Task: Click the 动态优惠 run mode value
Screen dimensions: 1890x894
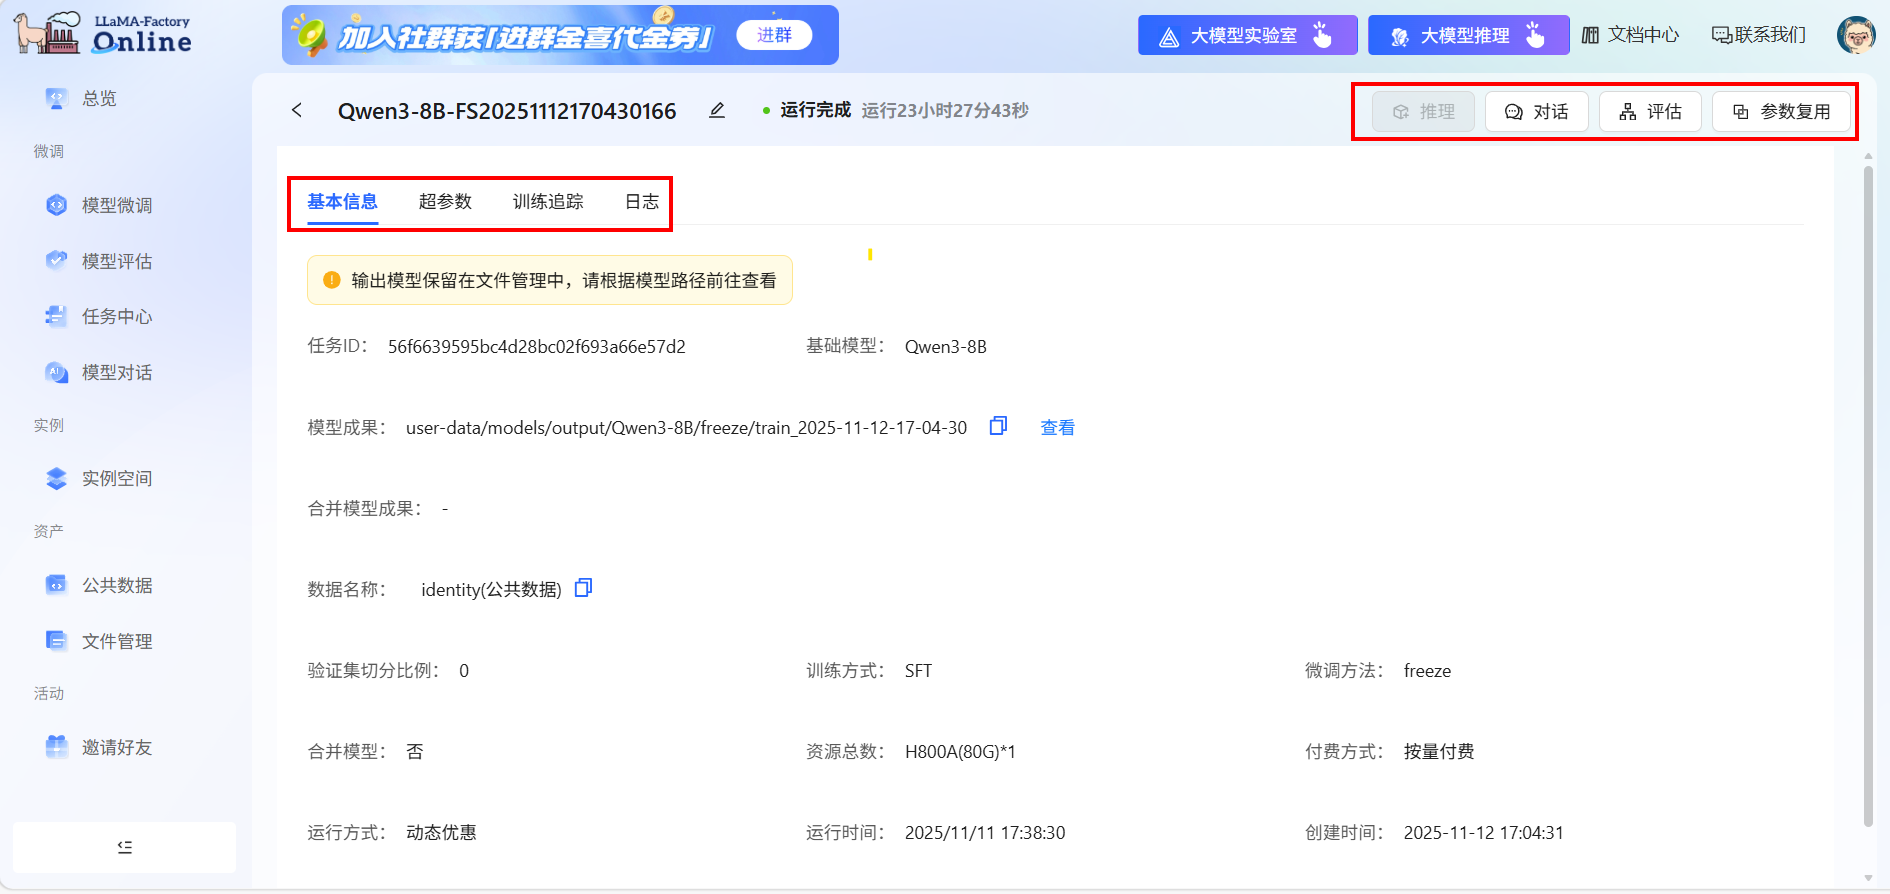Action: (x=441, y=832)
